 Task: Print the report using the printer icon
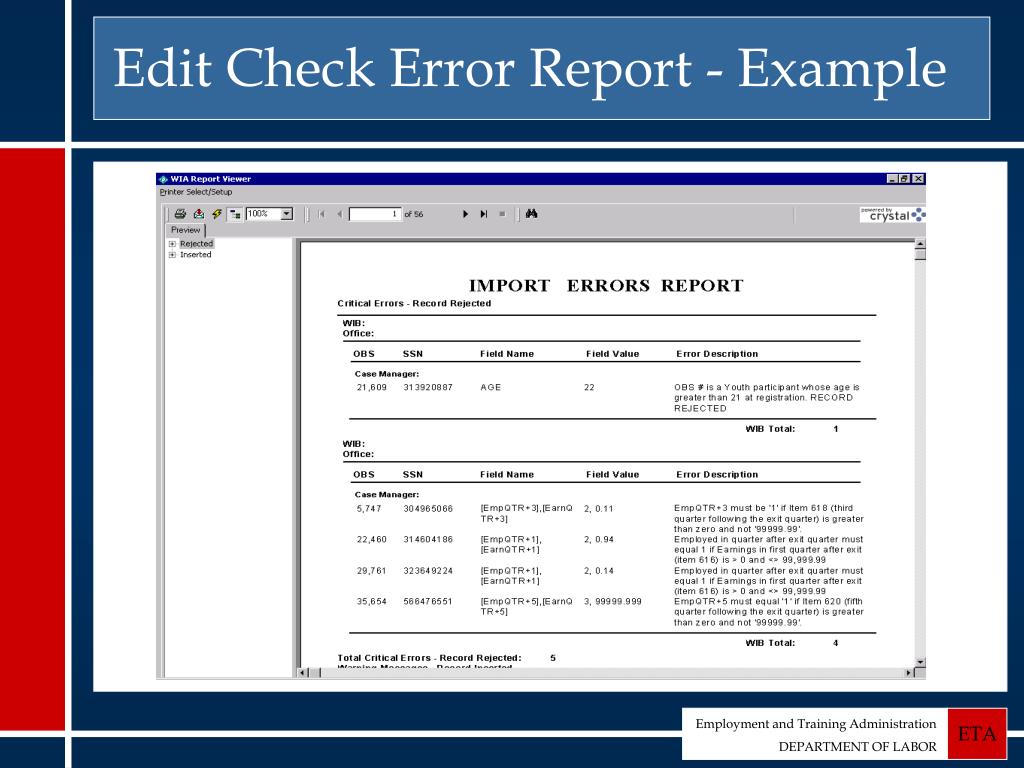[180, 214]
